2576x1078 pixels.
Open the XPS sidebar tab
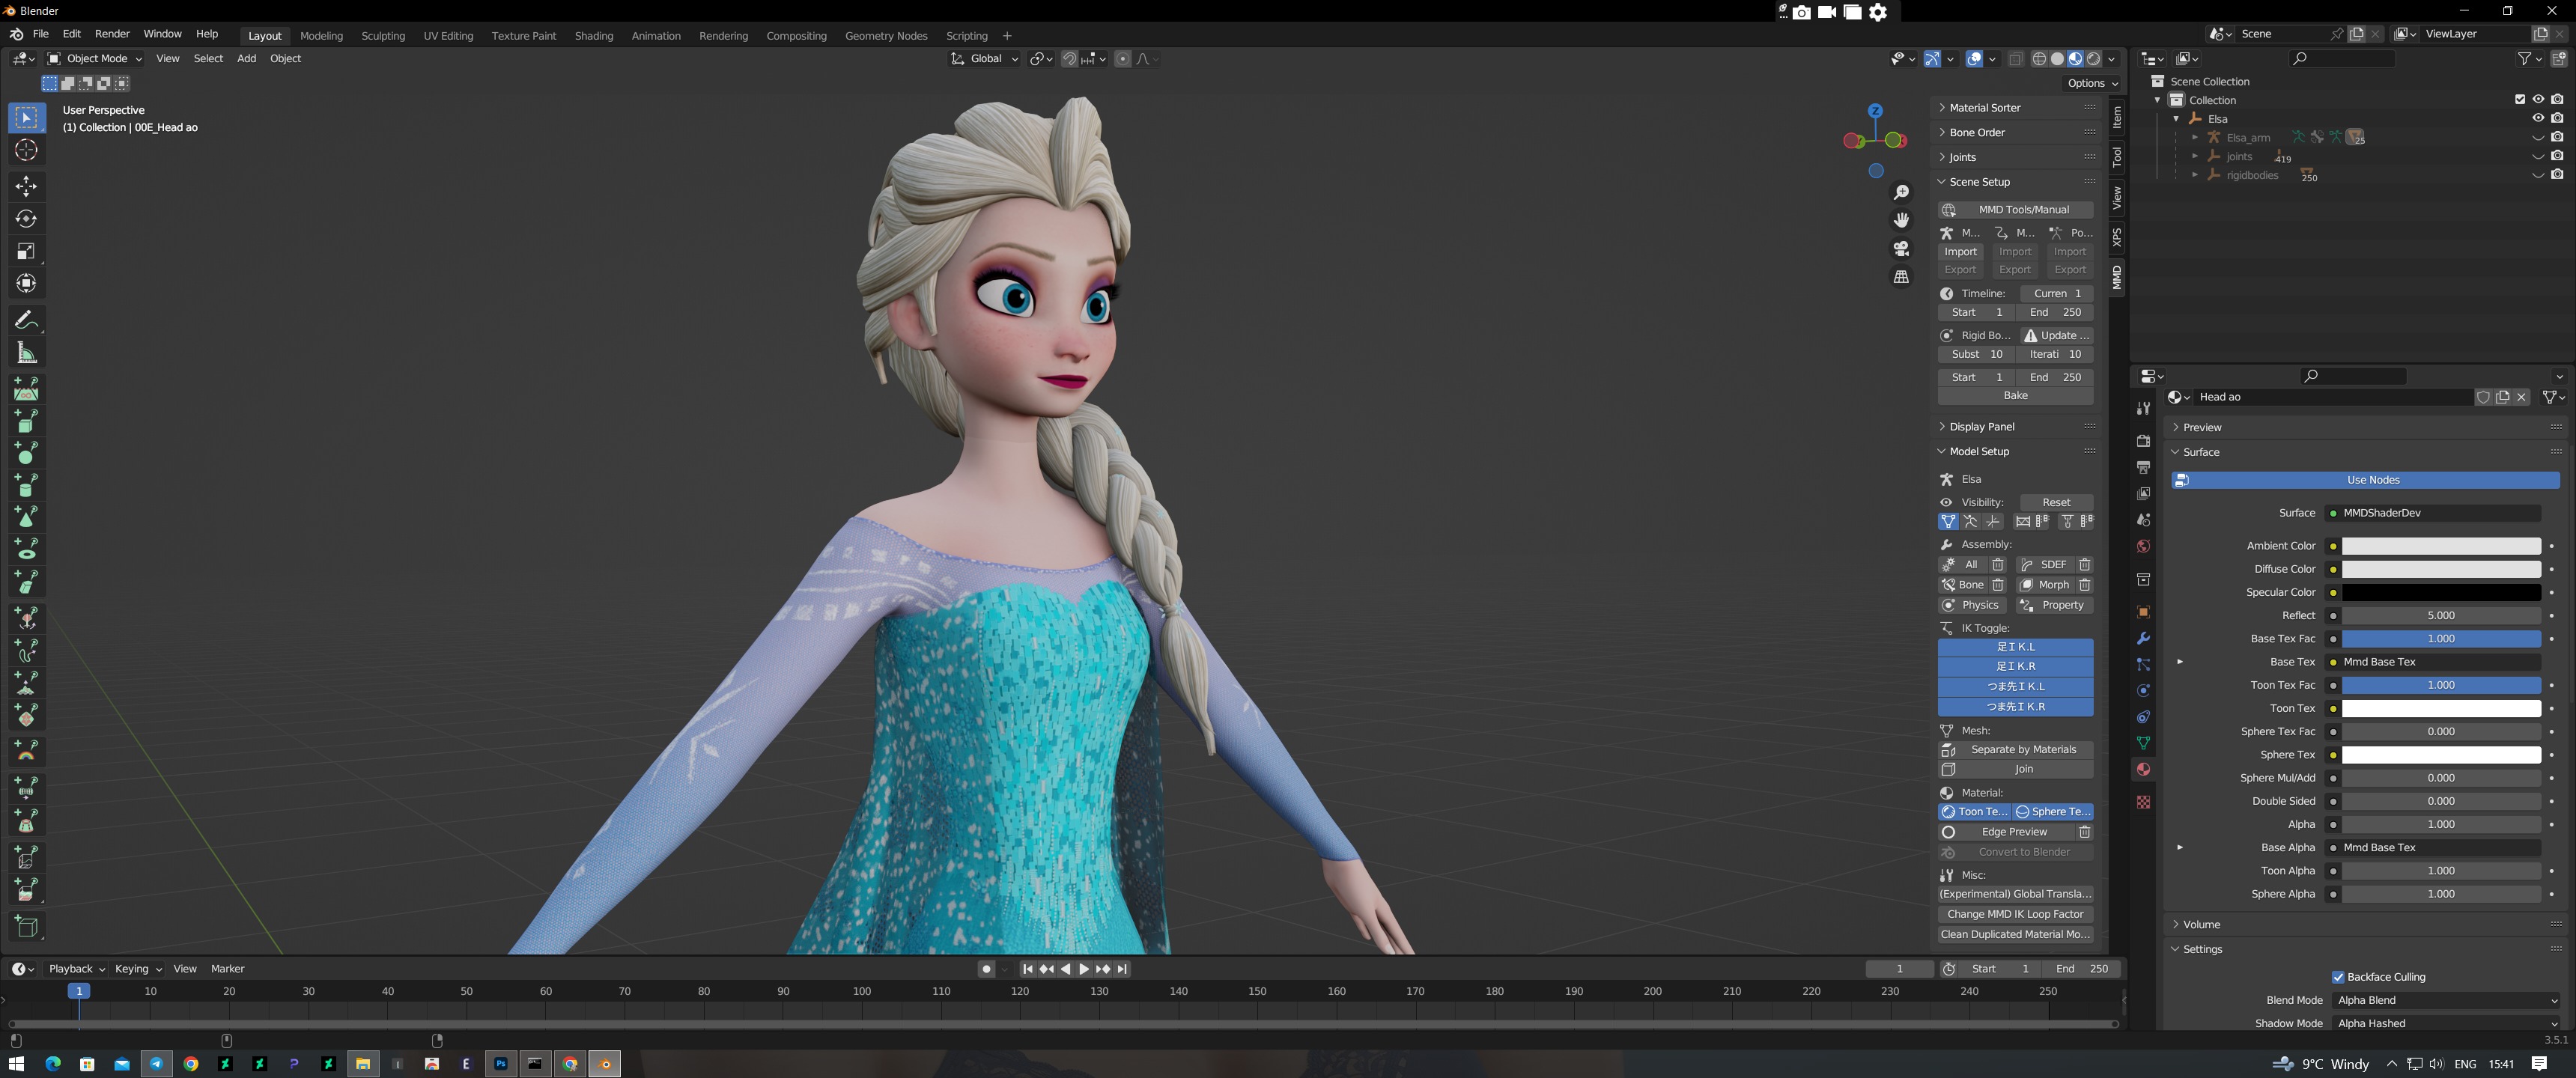2116,238
